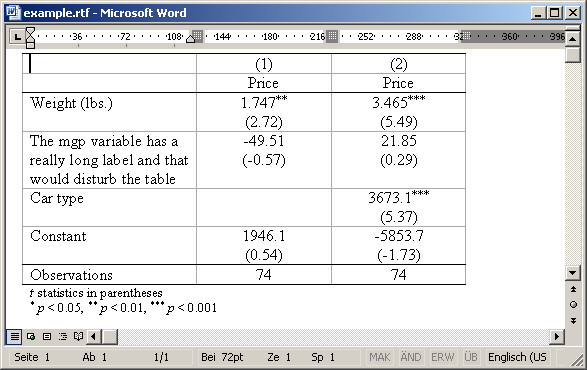Click the t statistics in parentheses footnote
Image resolution: width=587 pixels, height=370 pixels.
(x=96, y=293)
